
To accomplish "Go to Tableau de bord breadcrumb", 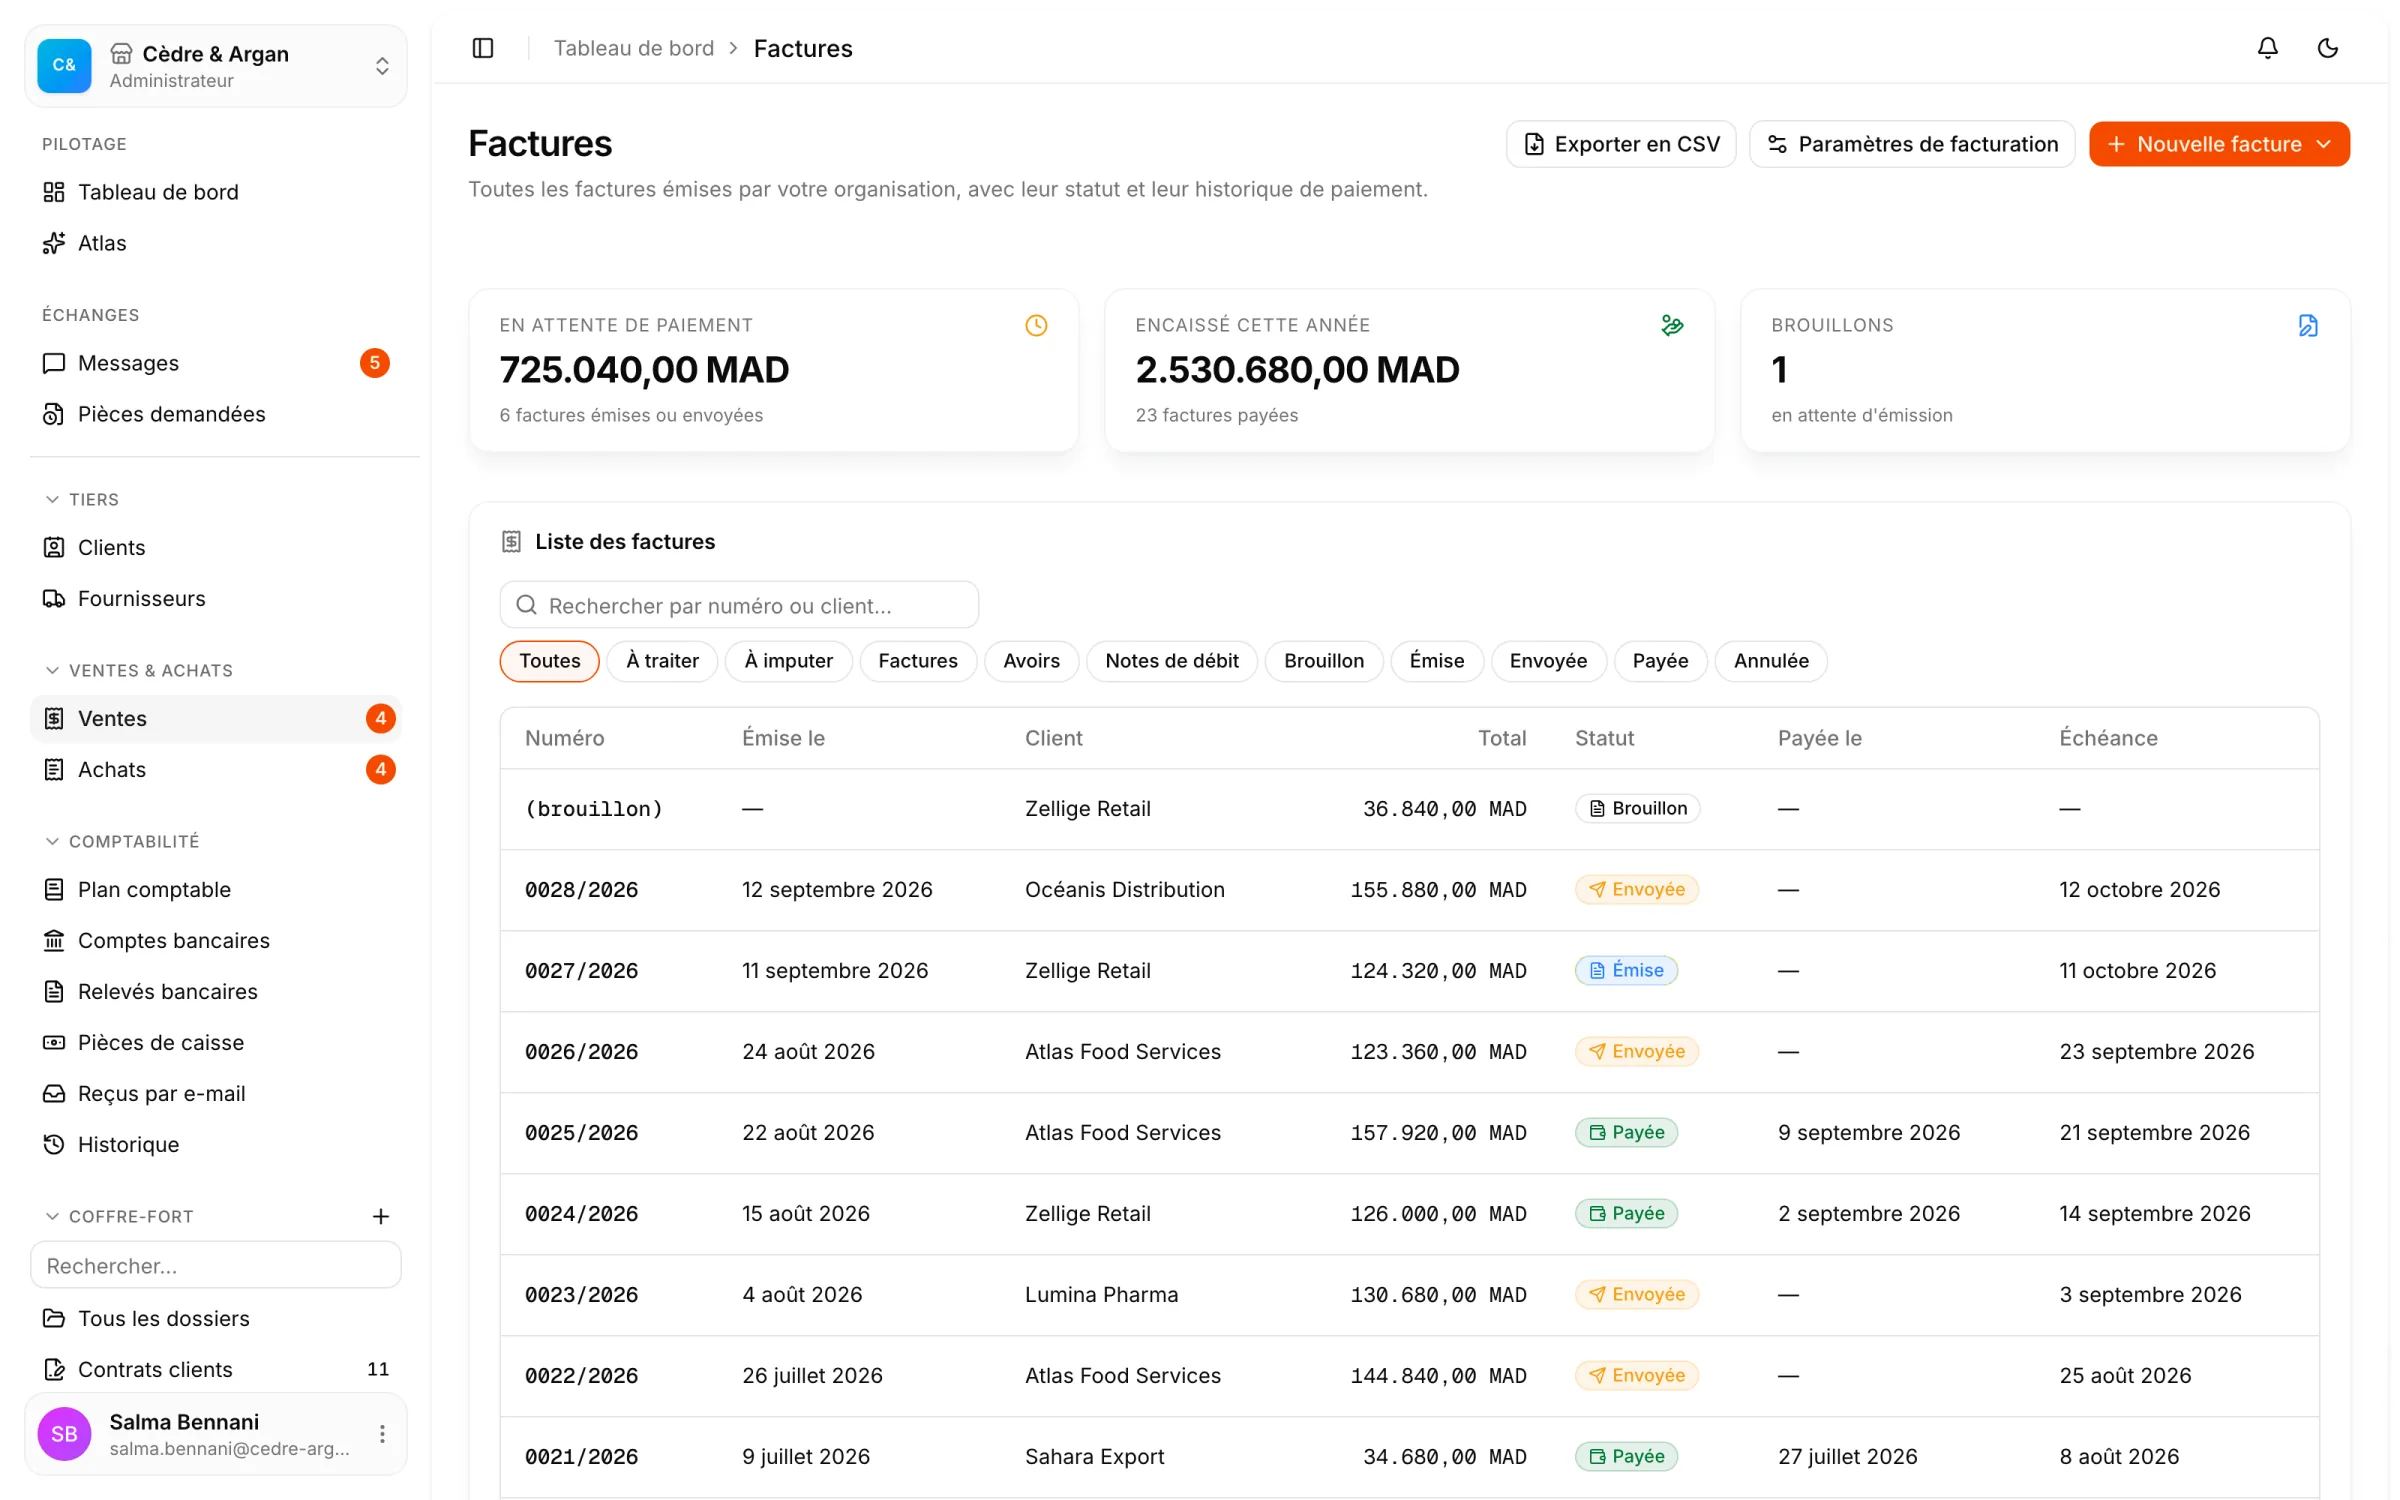I will (634, 48).
